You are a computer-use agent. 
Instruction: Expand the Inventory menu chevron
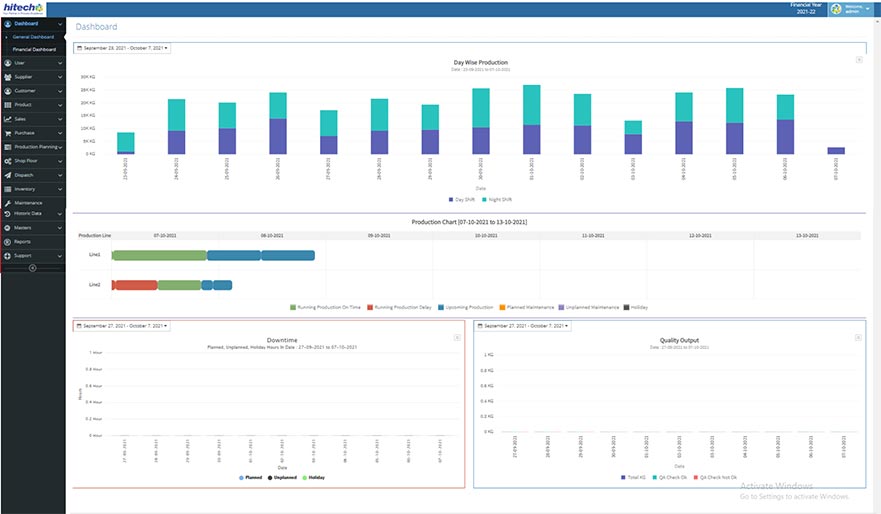[60, 189]
